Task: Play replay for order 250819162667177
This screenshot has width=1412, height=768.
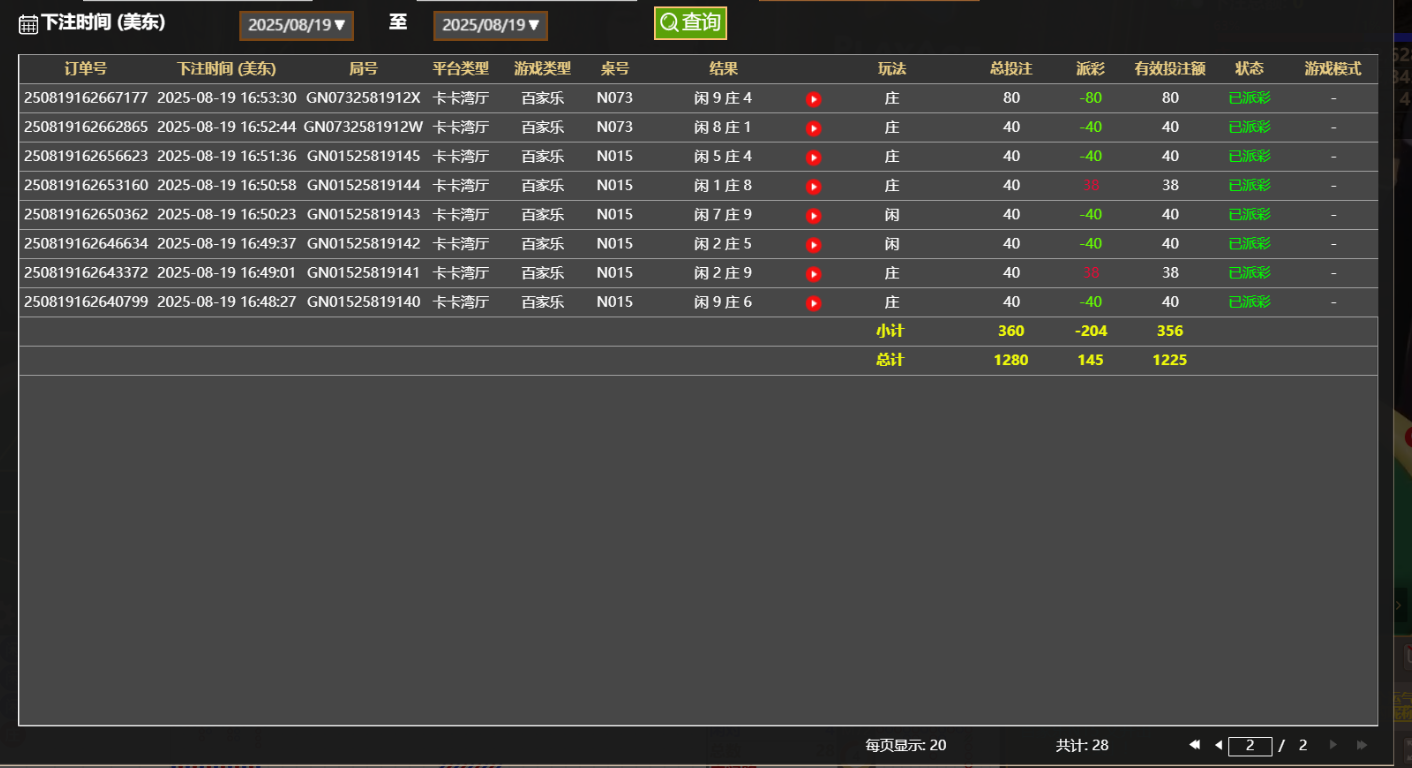Action: coord(813,99)
